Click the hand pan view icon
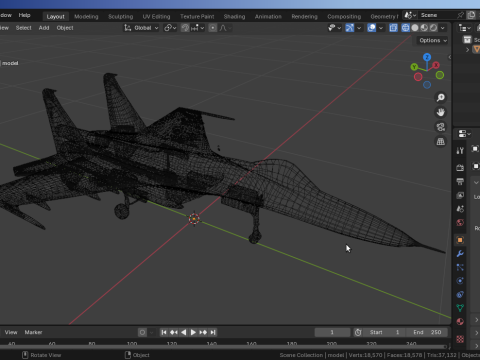Screen dimensions: 480x360 pyautogui.click(x=441, y=112)
